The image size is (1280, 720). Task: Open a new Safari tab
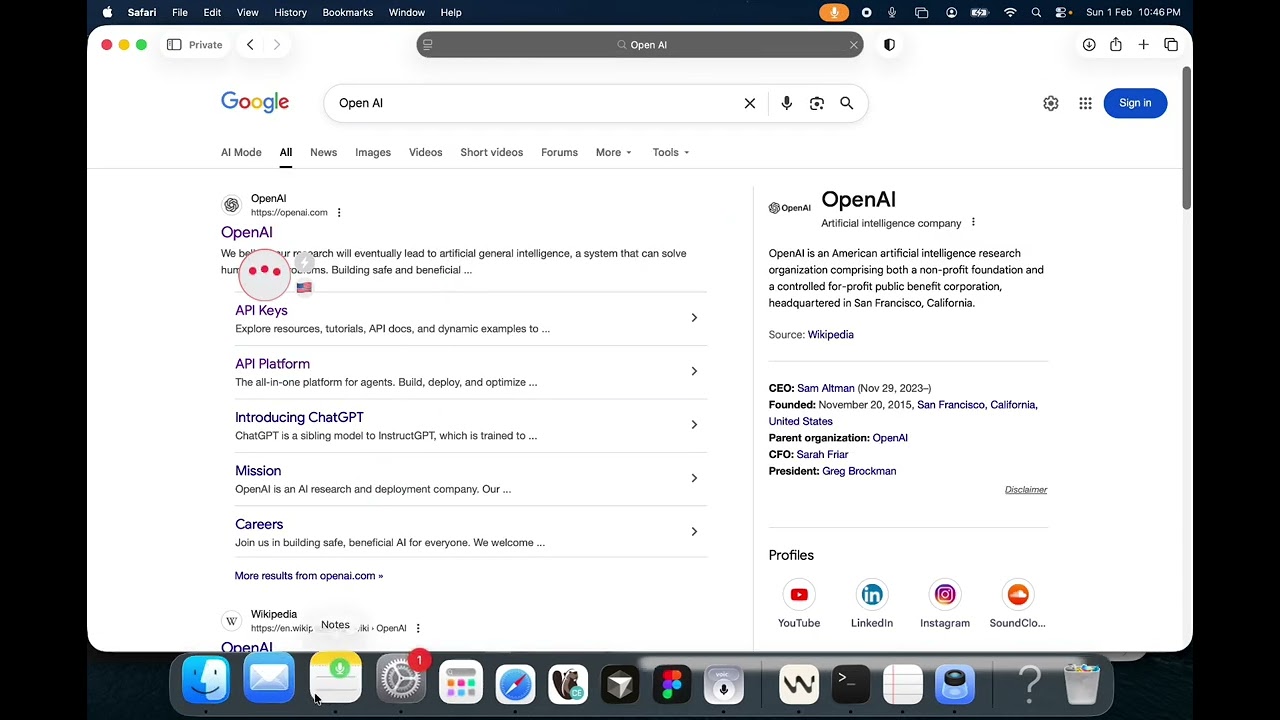(1143, 44)
